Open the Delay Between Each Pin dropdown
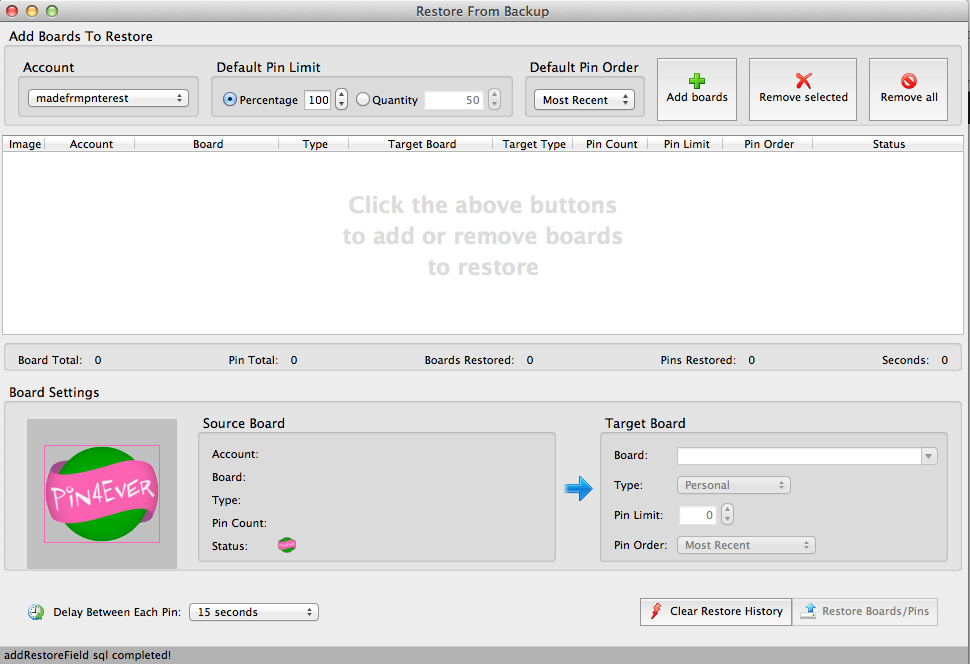Viewport: 970px width, 664px height. point(254,612)
